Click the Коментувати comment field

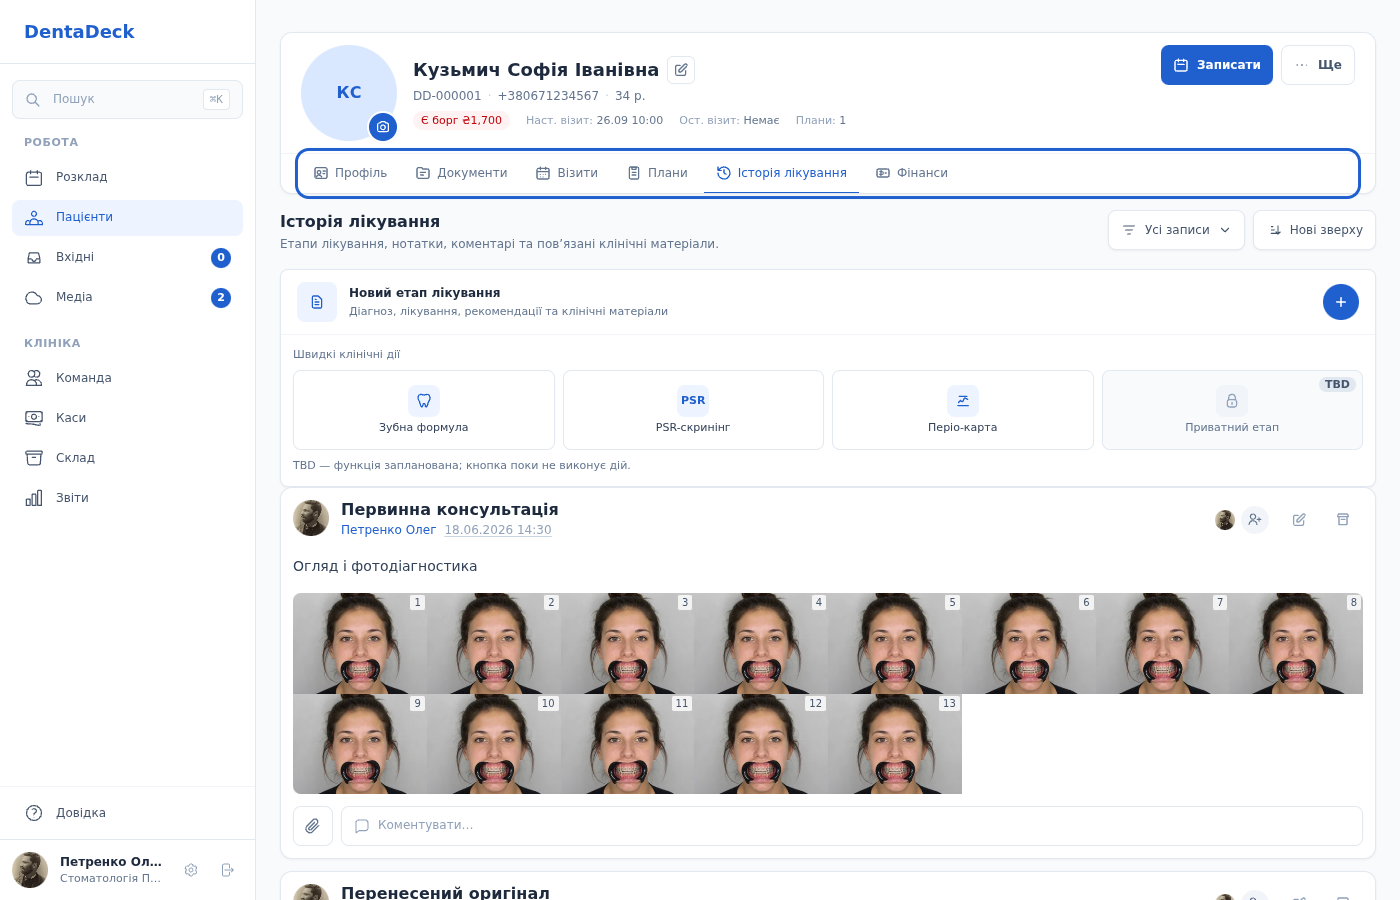click(x=852, y=826)
